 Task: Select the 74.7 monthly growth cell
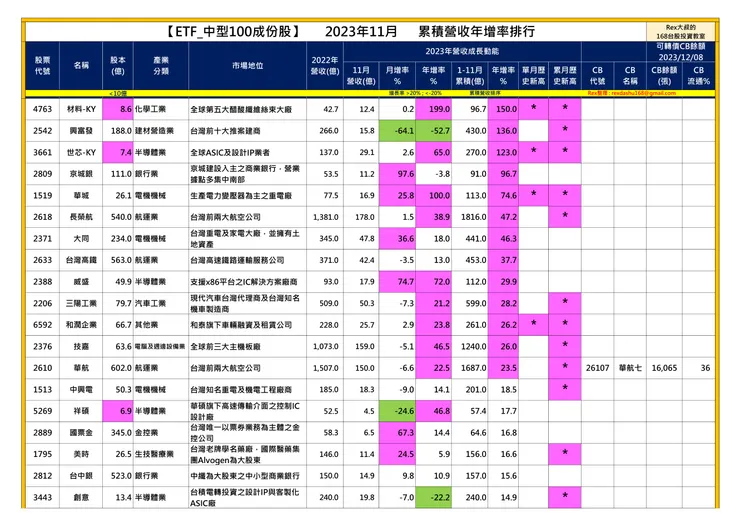pos(397,282)
